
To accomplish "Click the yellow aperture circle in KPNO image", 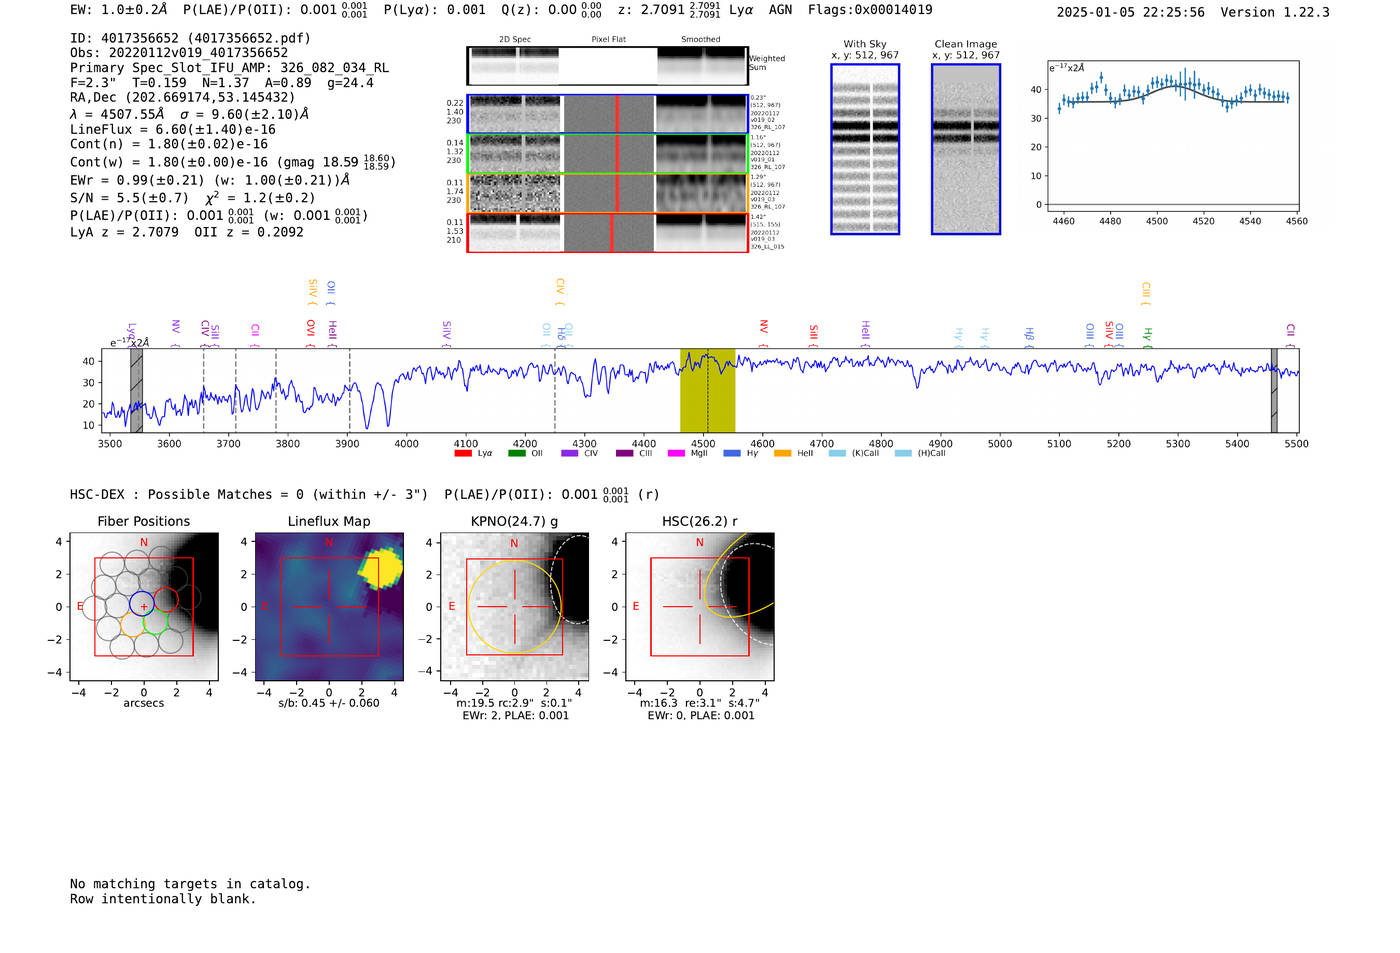I will pyautogui.click(x=514, y=606).
